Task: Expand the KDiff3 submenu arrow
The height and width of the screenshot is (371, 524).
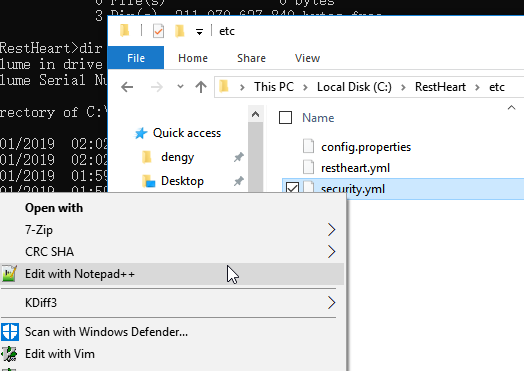Action: click(x=331, y=302)
